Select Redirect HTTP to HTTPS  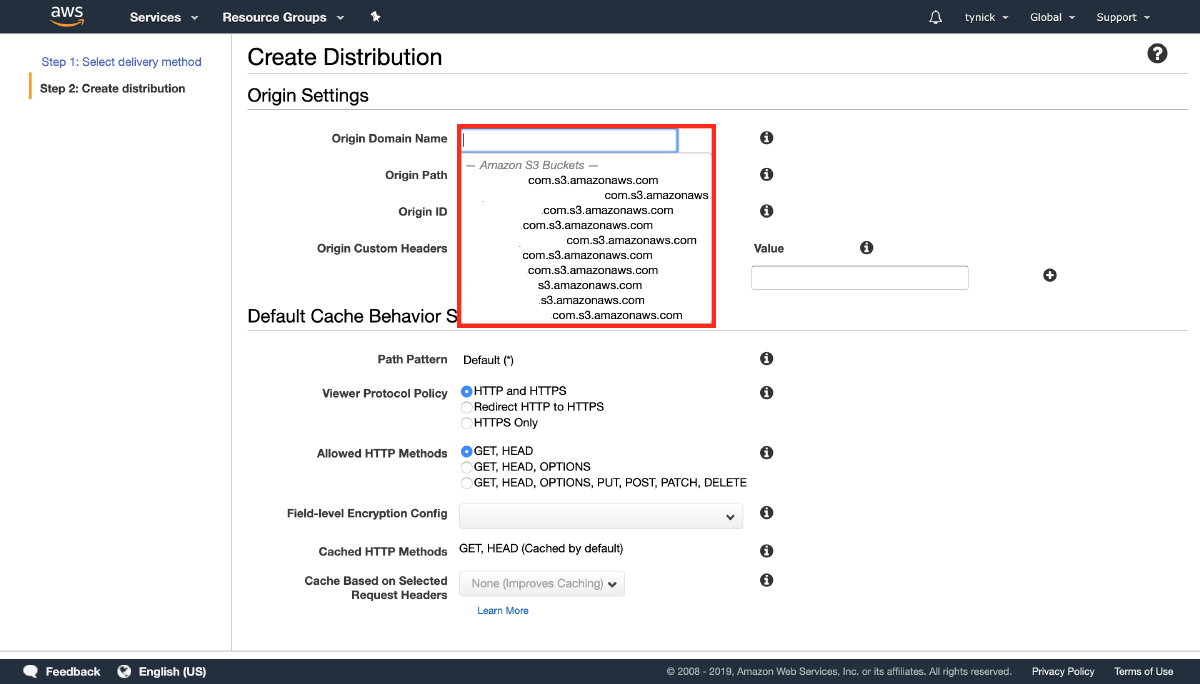click(466, 407)
